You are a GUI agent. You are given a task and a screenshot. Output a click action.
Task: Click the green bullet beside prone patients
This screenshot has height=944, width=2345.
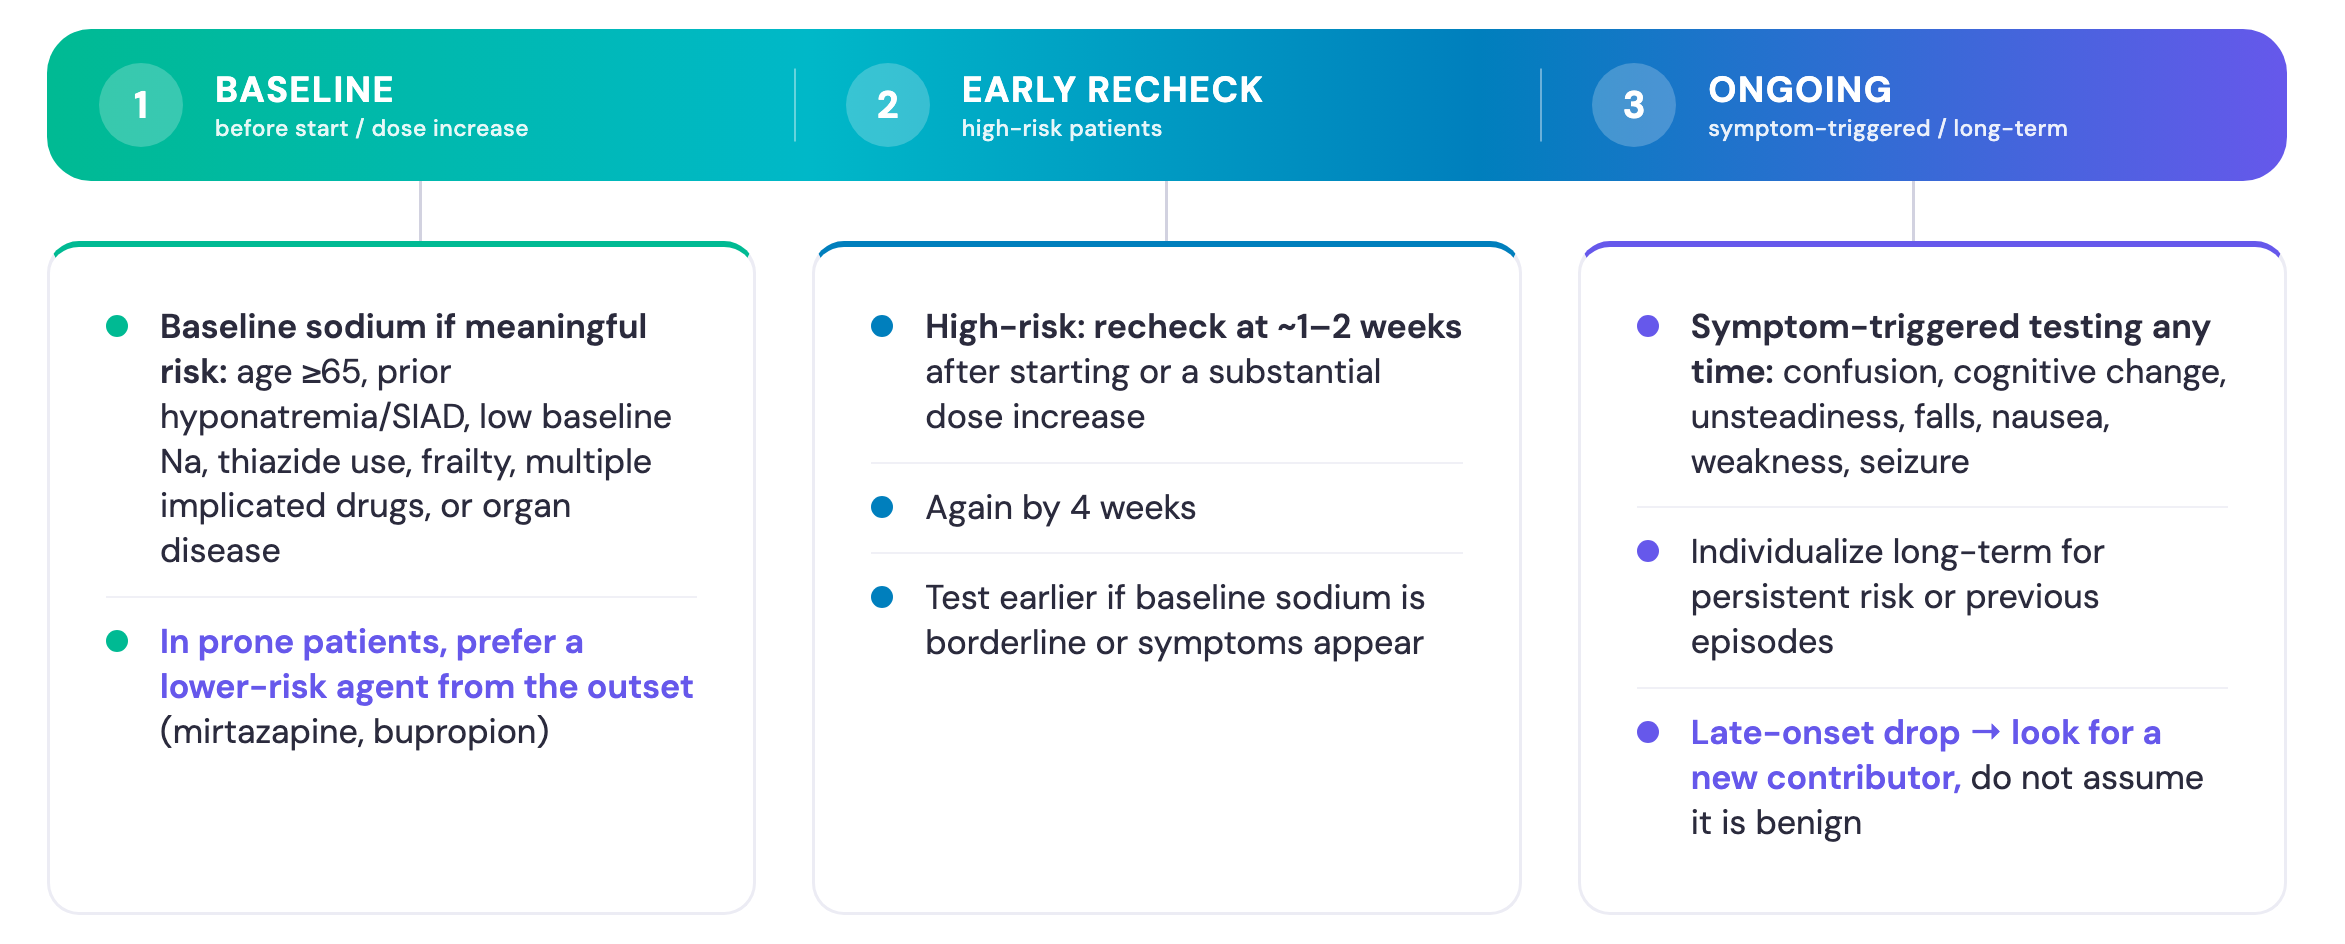(117, 641)
